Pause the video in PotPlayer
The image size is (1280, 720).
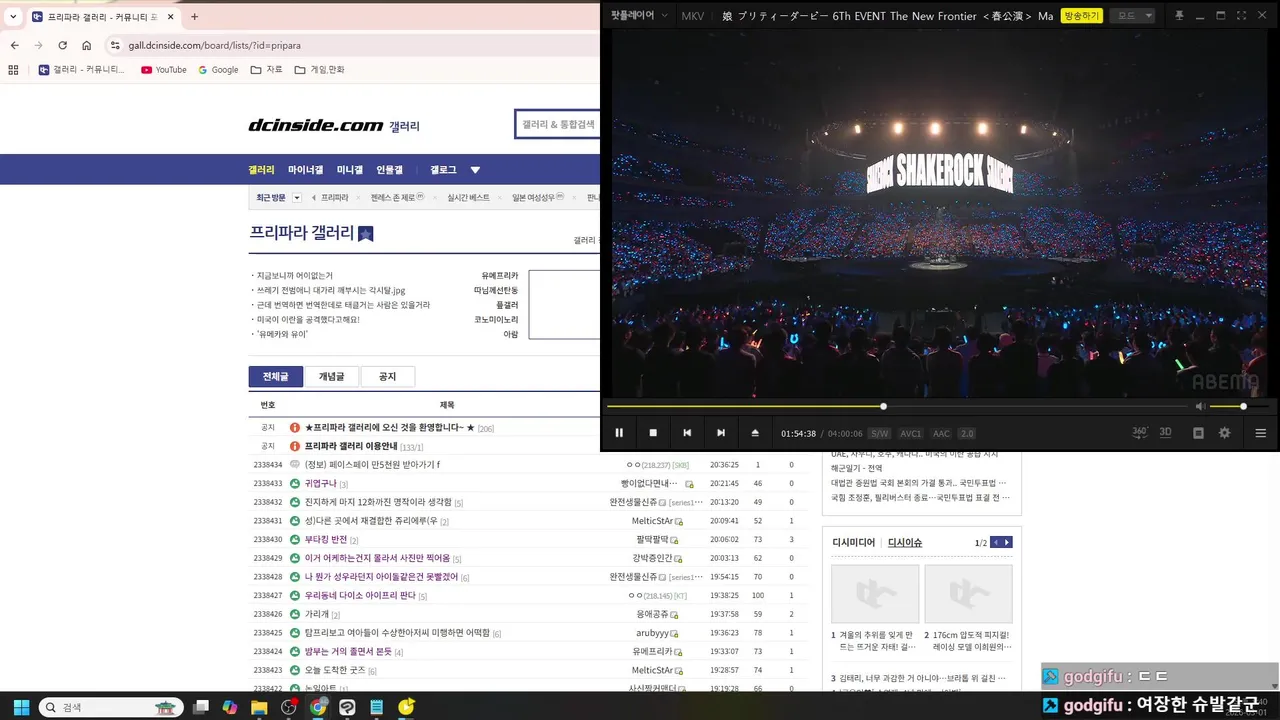pyautogui.click(x=619, y=433)
